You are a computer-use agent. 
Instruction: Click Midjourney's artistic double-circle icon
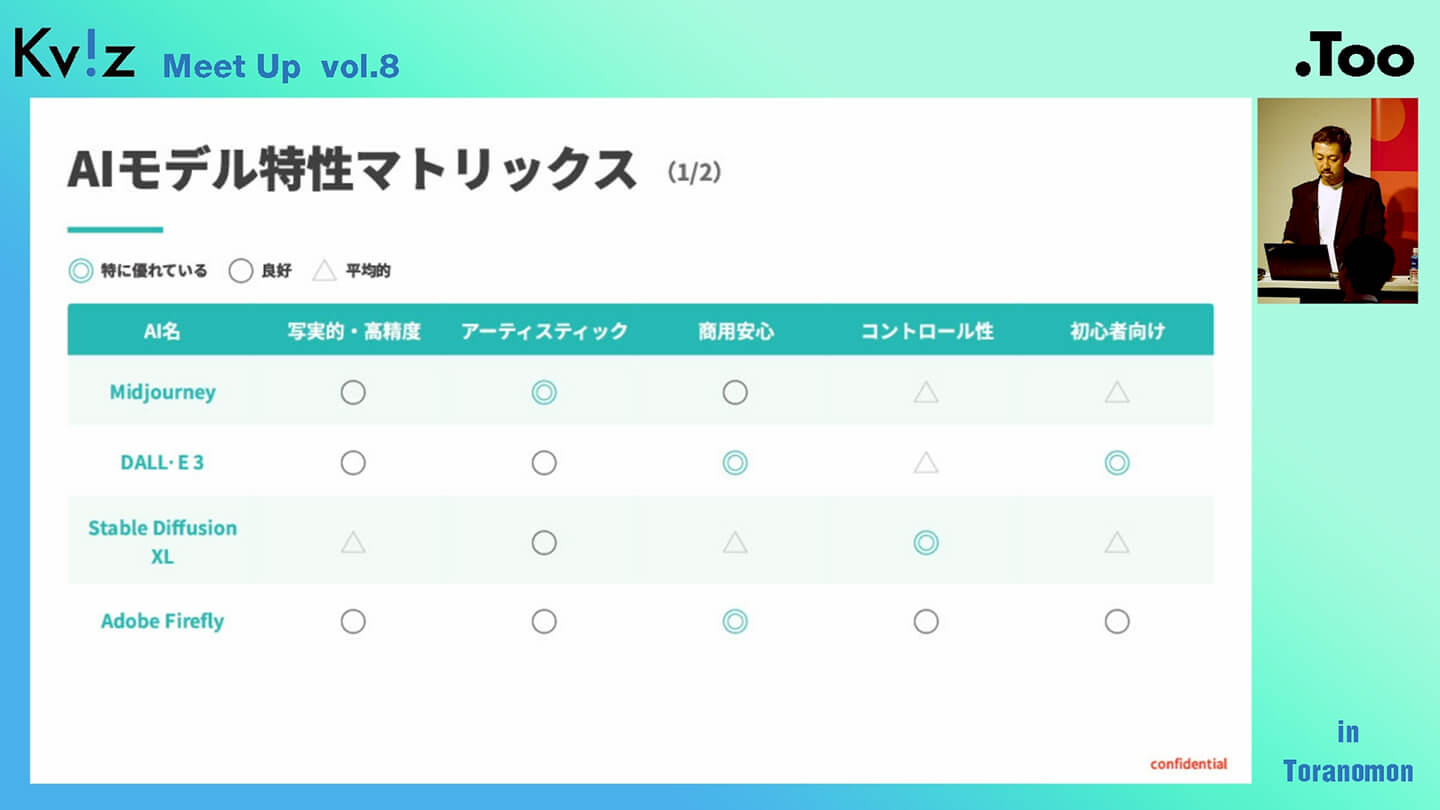(544, 393)
